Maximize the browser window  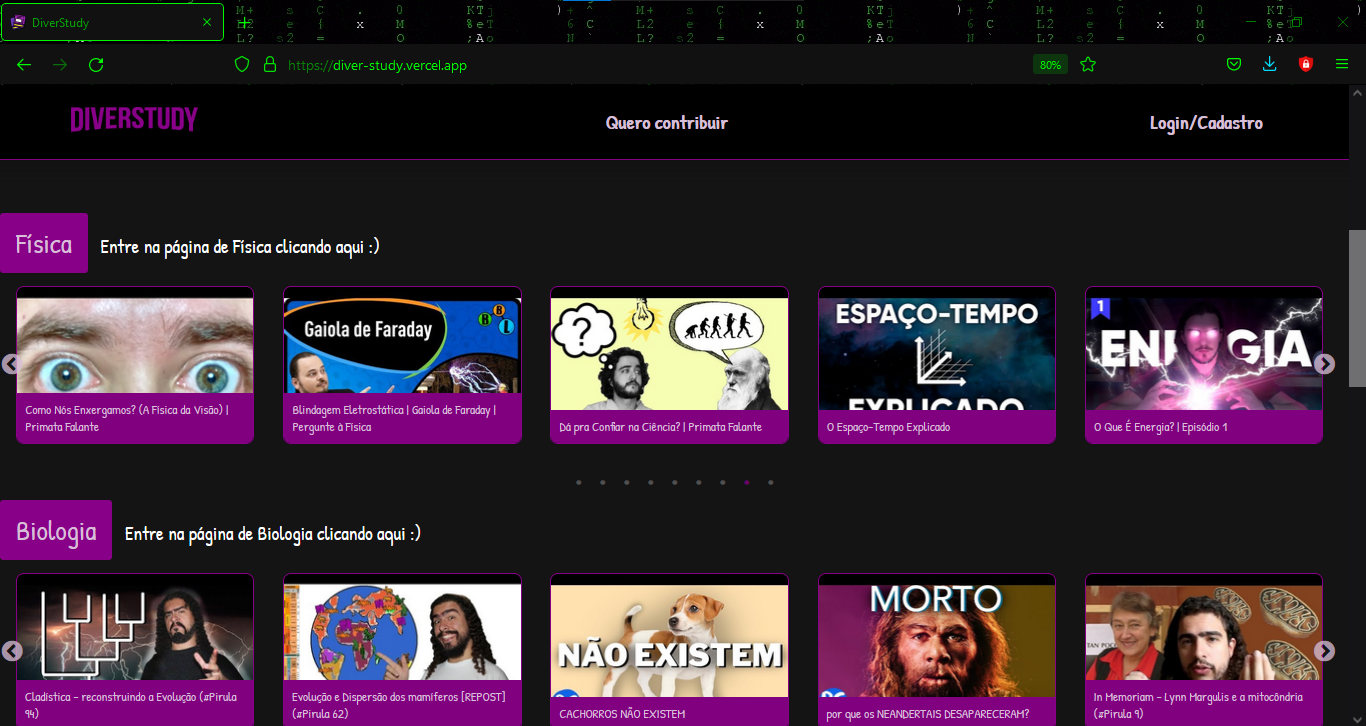point(1296,22)
